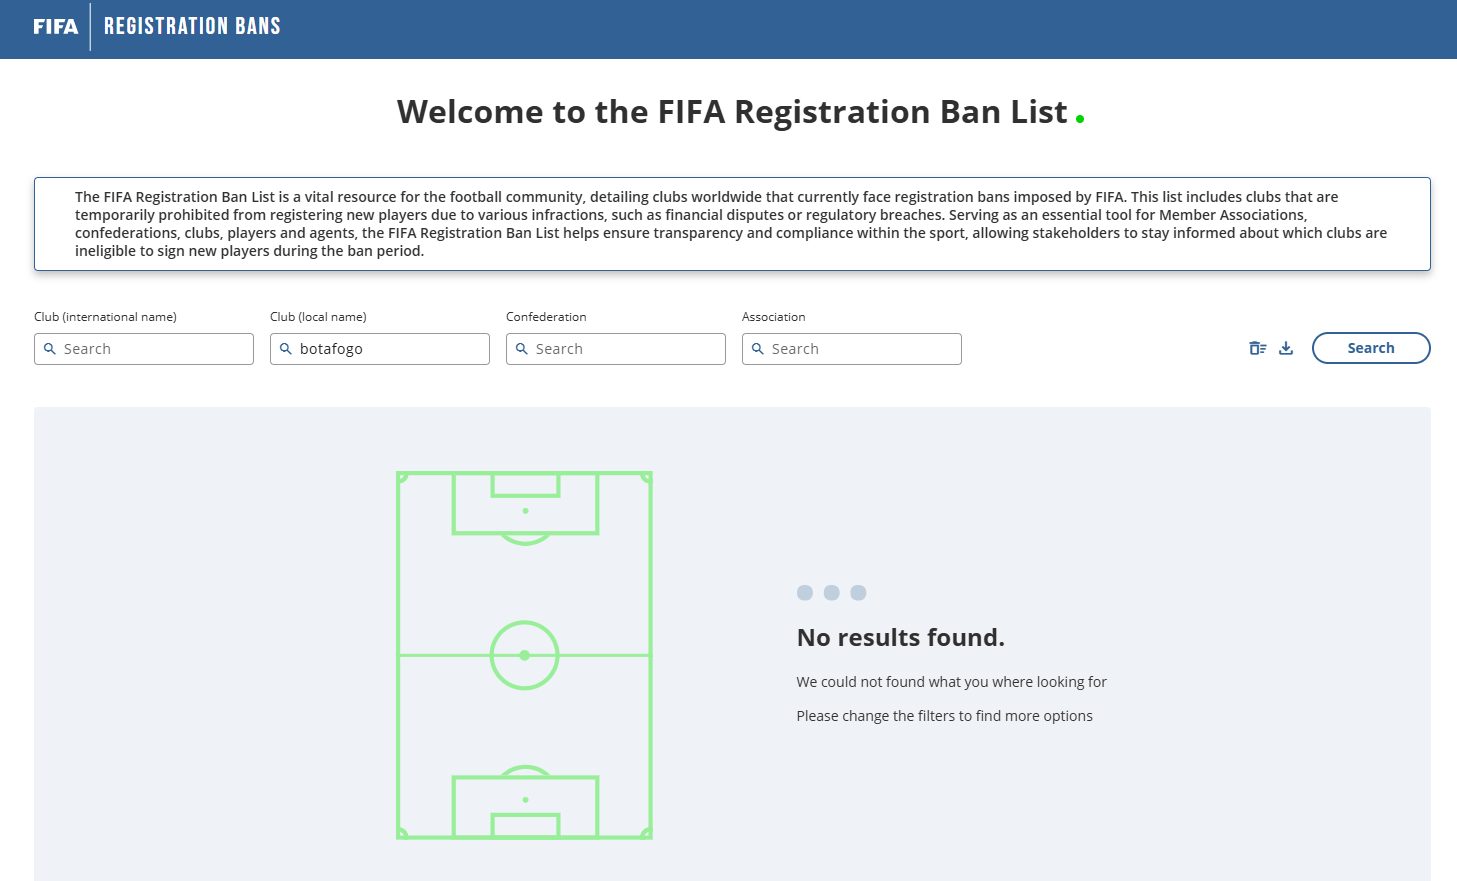Click the ban list description info box
1457x881 pixels.
(x=732, y=224)
